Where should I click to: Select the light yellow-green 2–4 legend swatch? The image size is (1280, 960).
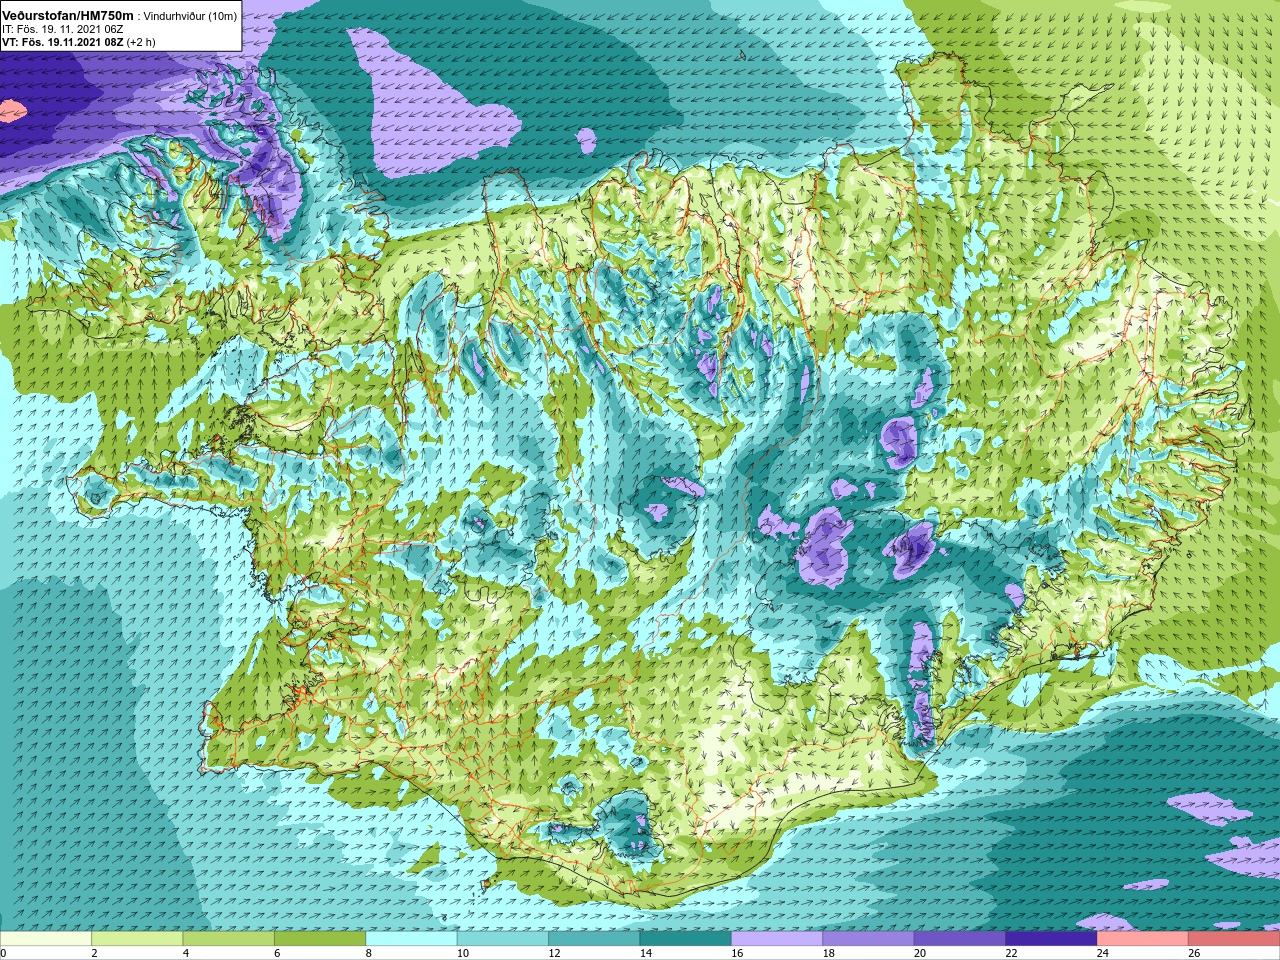point(137,938)
